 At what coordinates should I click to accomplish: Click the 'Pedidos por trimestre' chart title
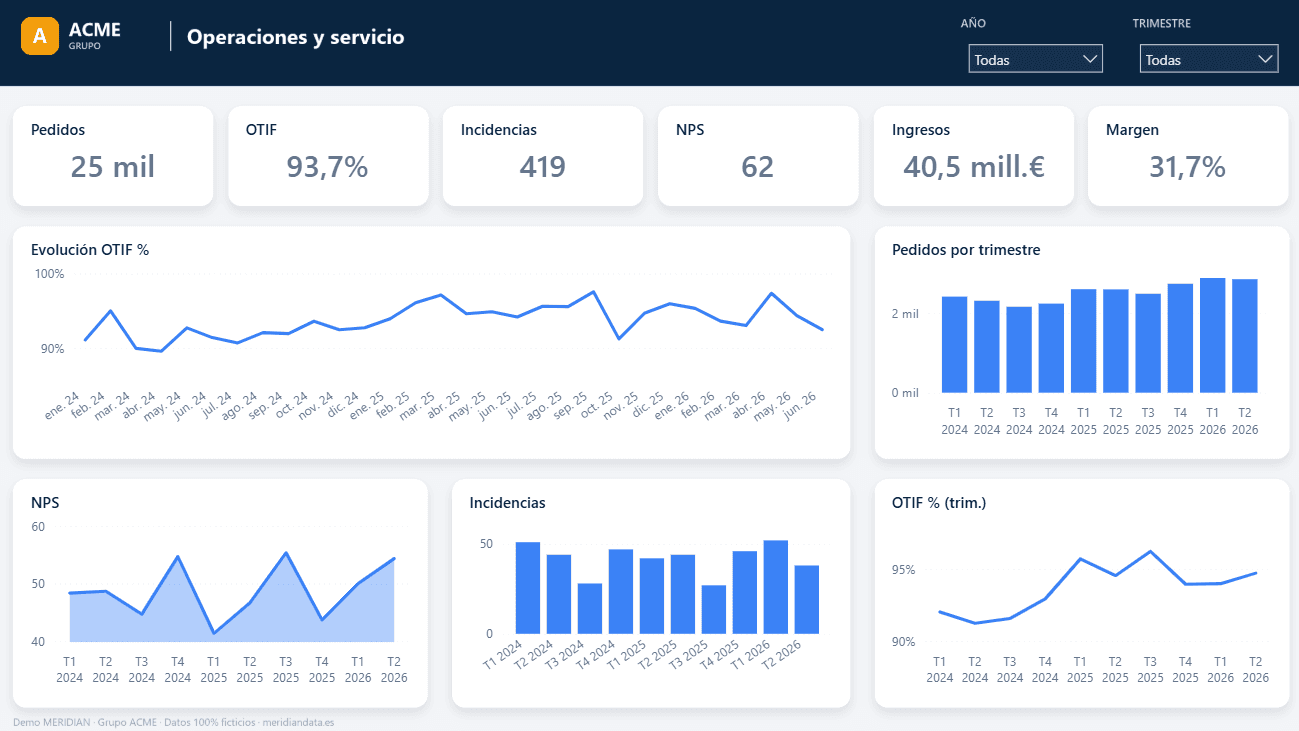point(966,250)
